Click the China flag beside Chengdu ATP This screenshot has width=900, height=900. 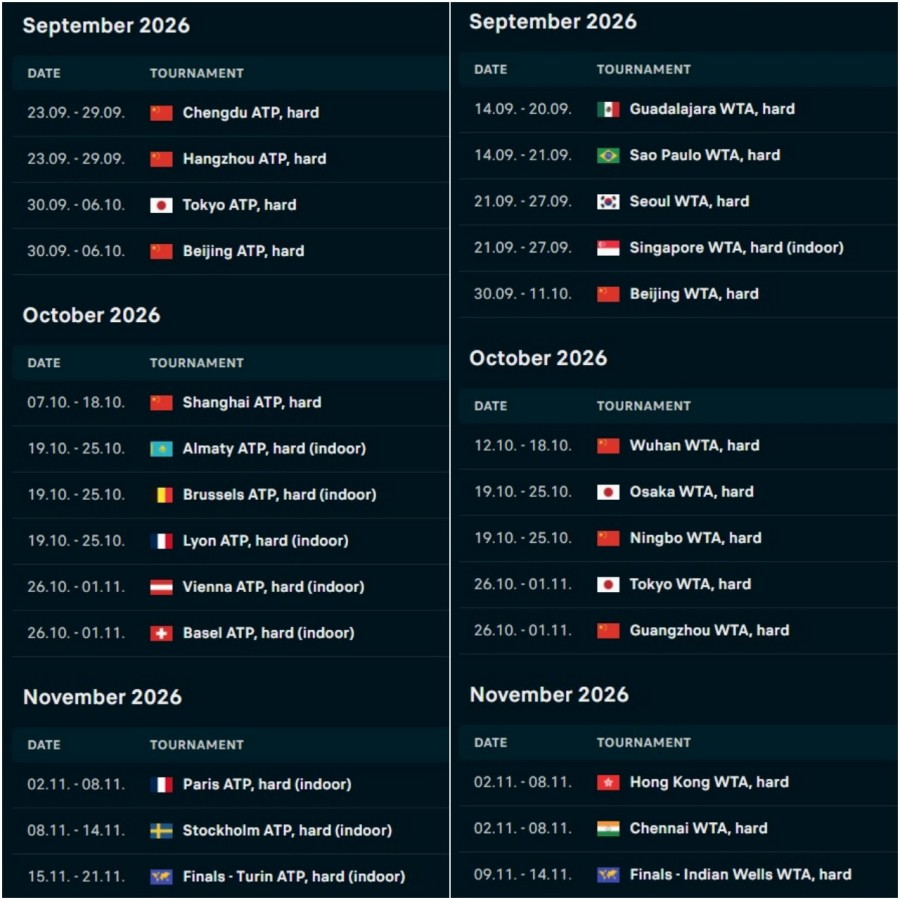click(161, 113)
